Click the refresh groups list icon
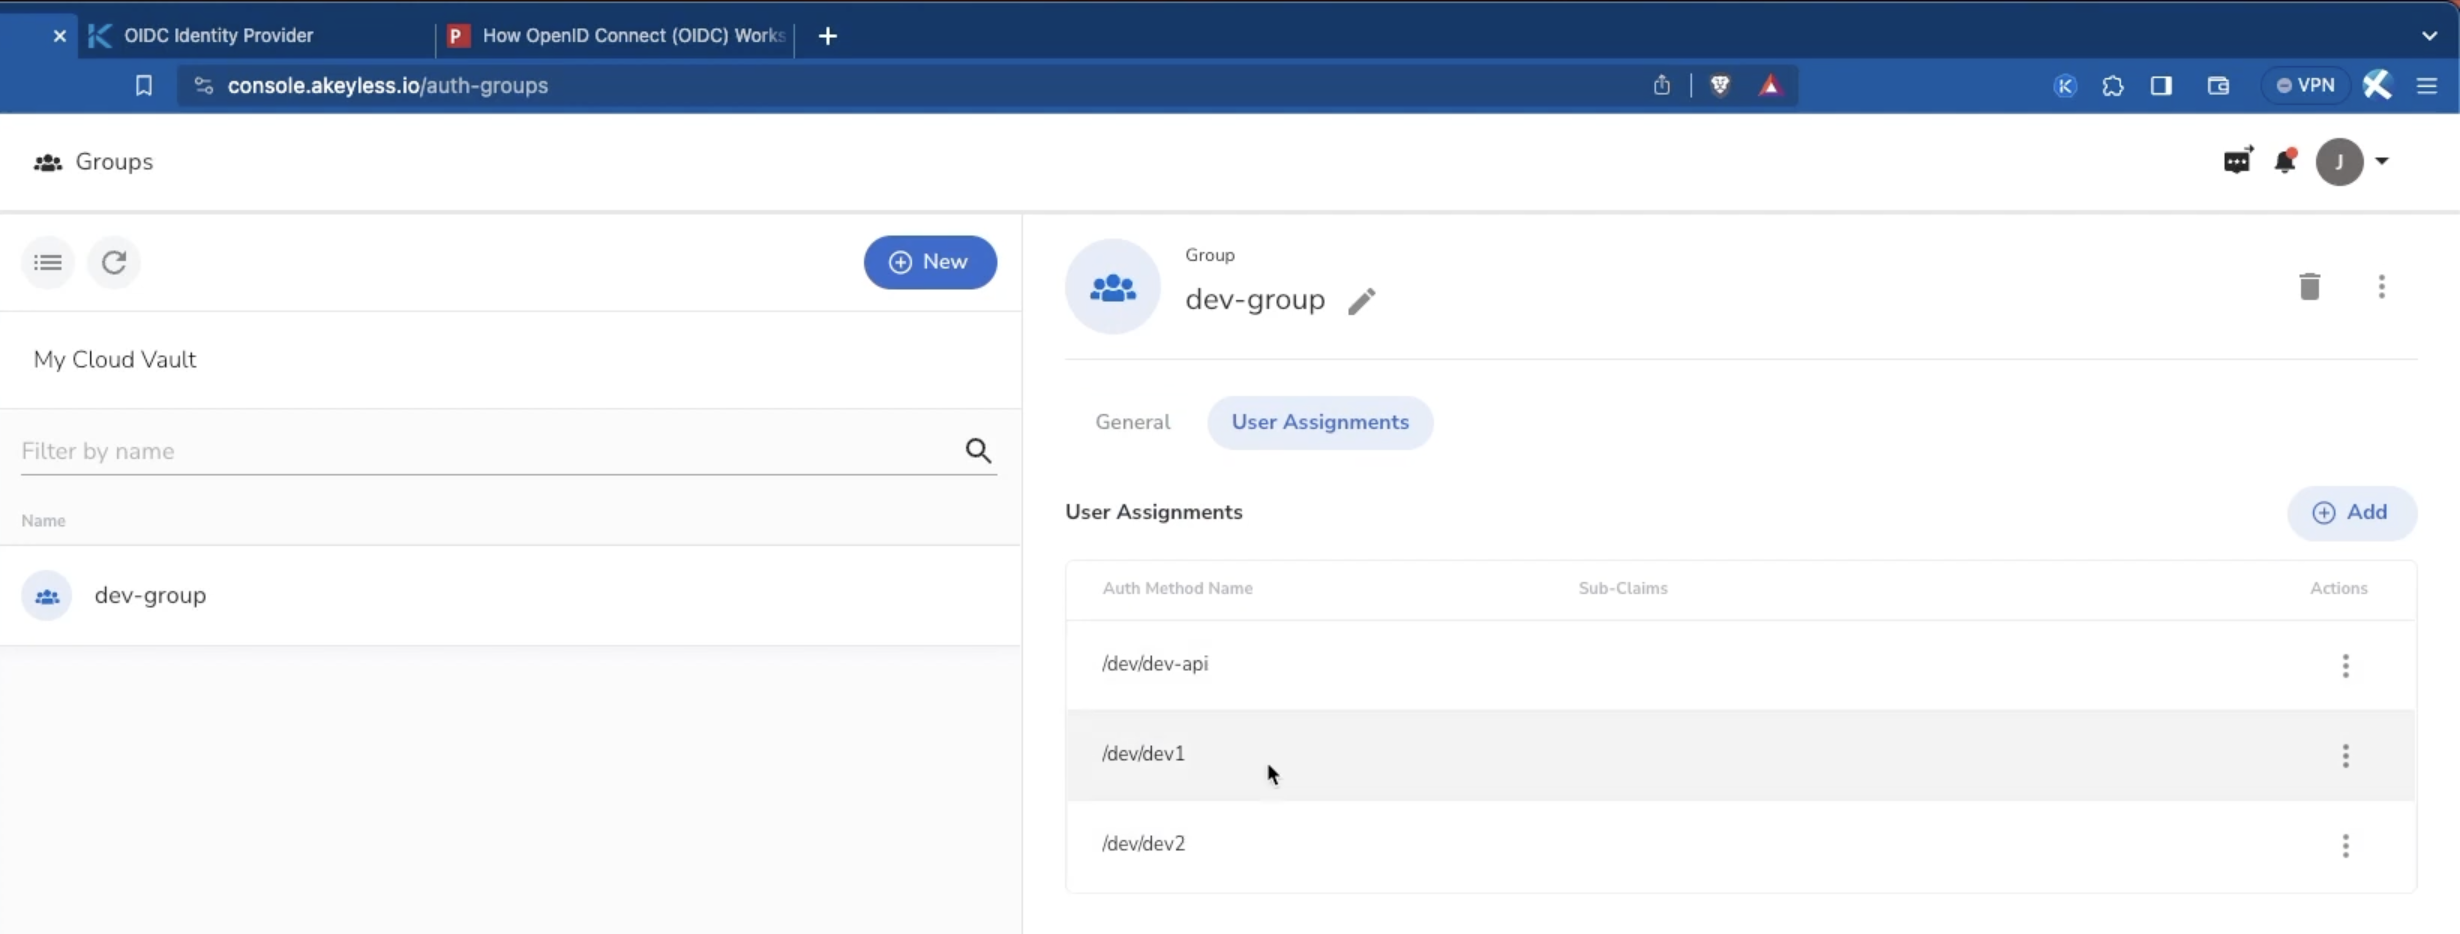The width and height of the screenshot is (2460, 934). coord(114,262)
